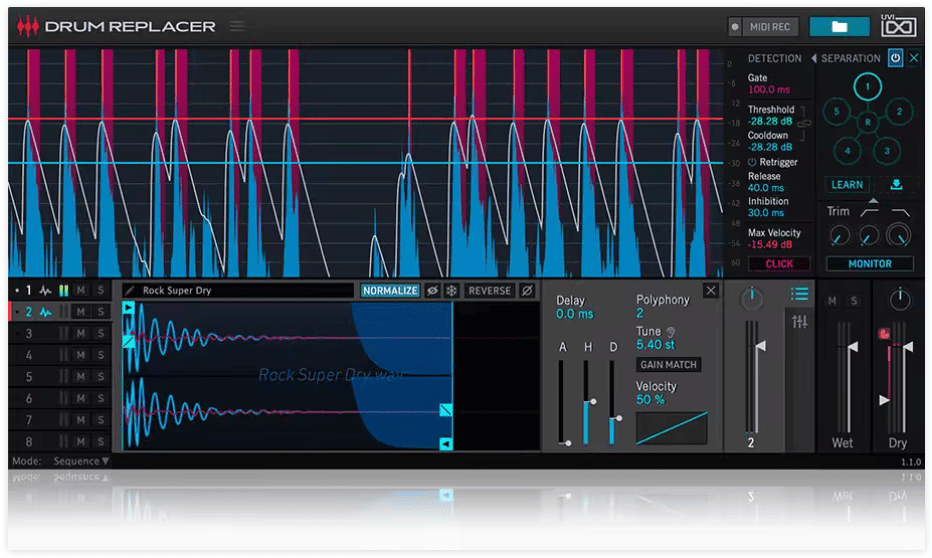Open the sample browser folder button
932x558 pixels.
(x=839, y=27)
